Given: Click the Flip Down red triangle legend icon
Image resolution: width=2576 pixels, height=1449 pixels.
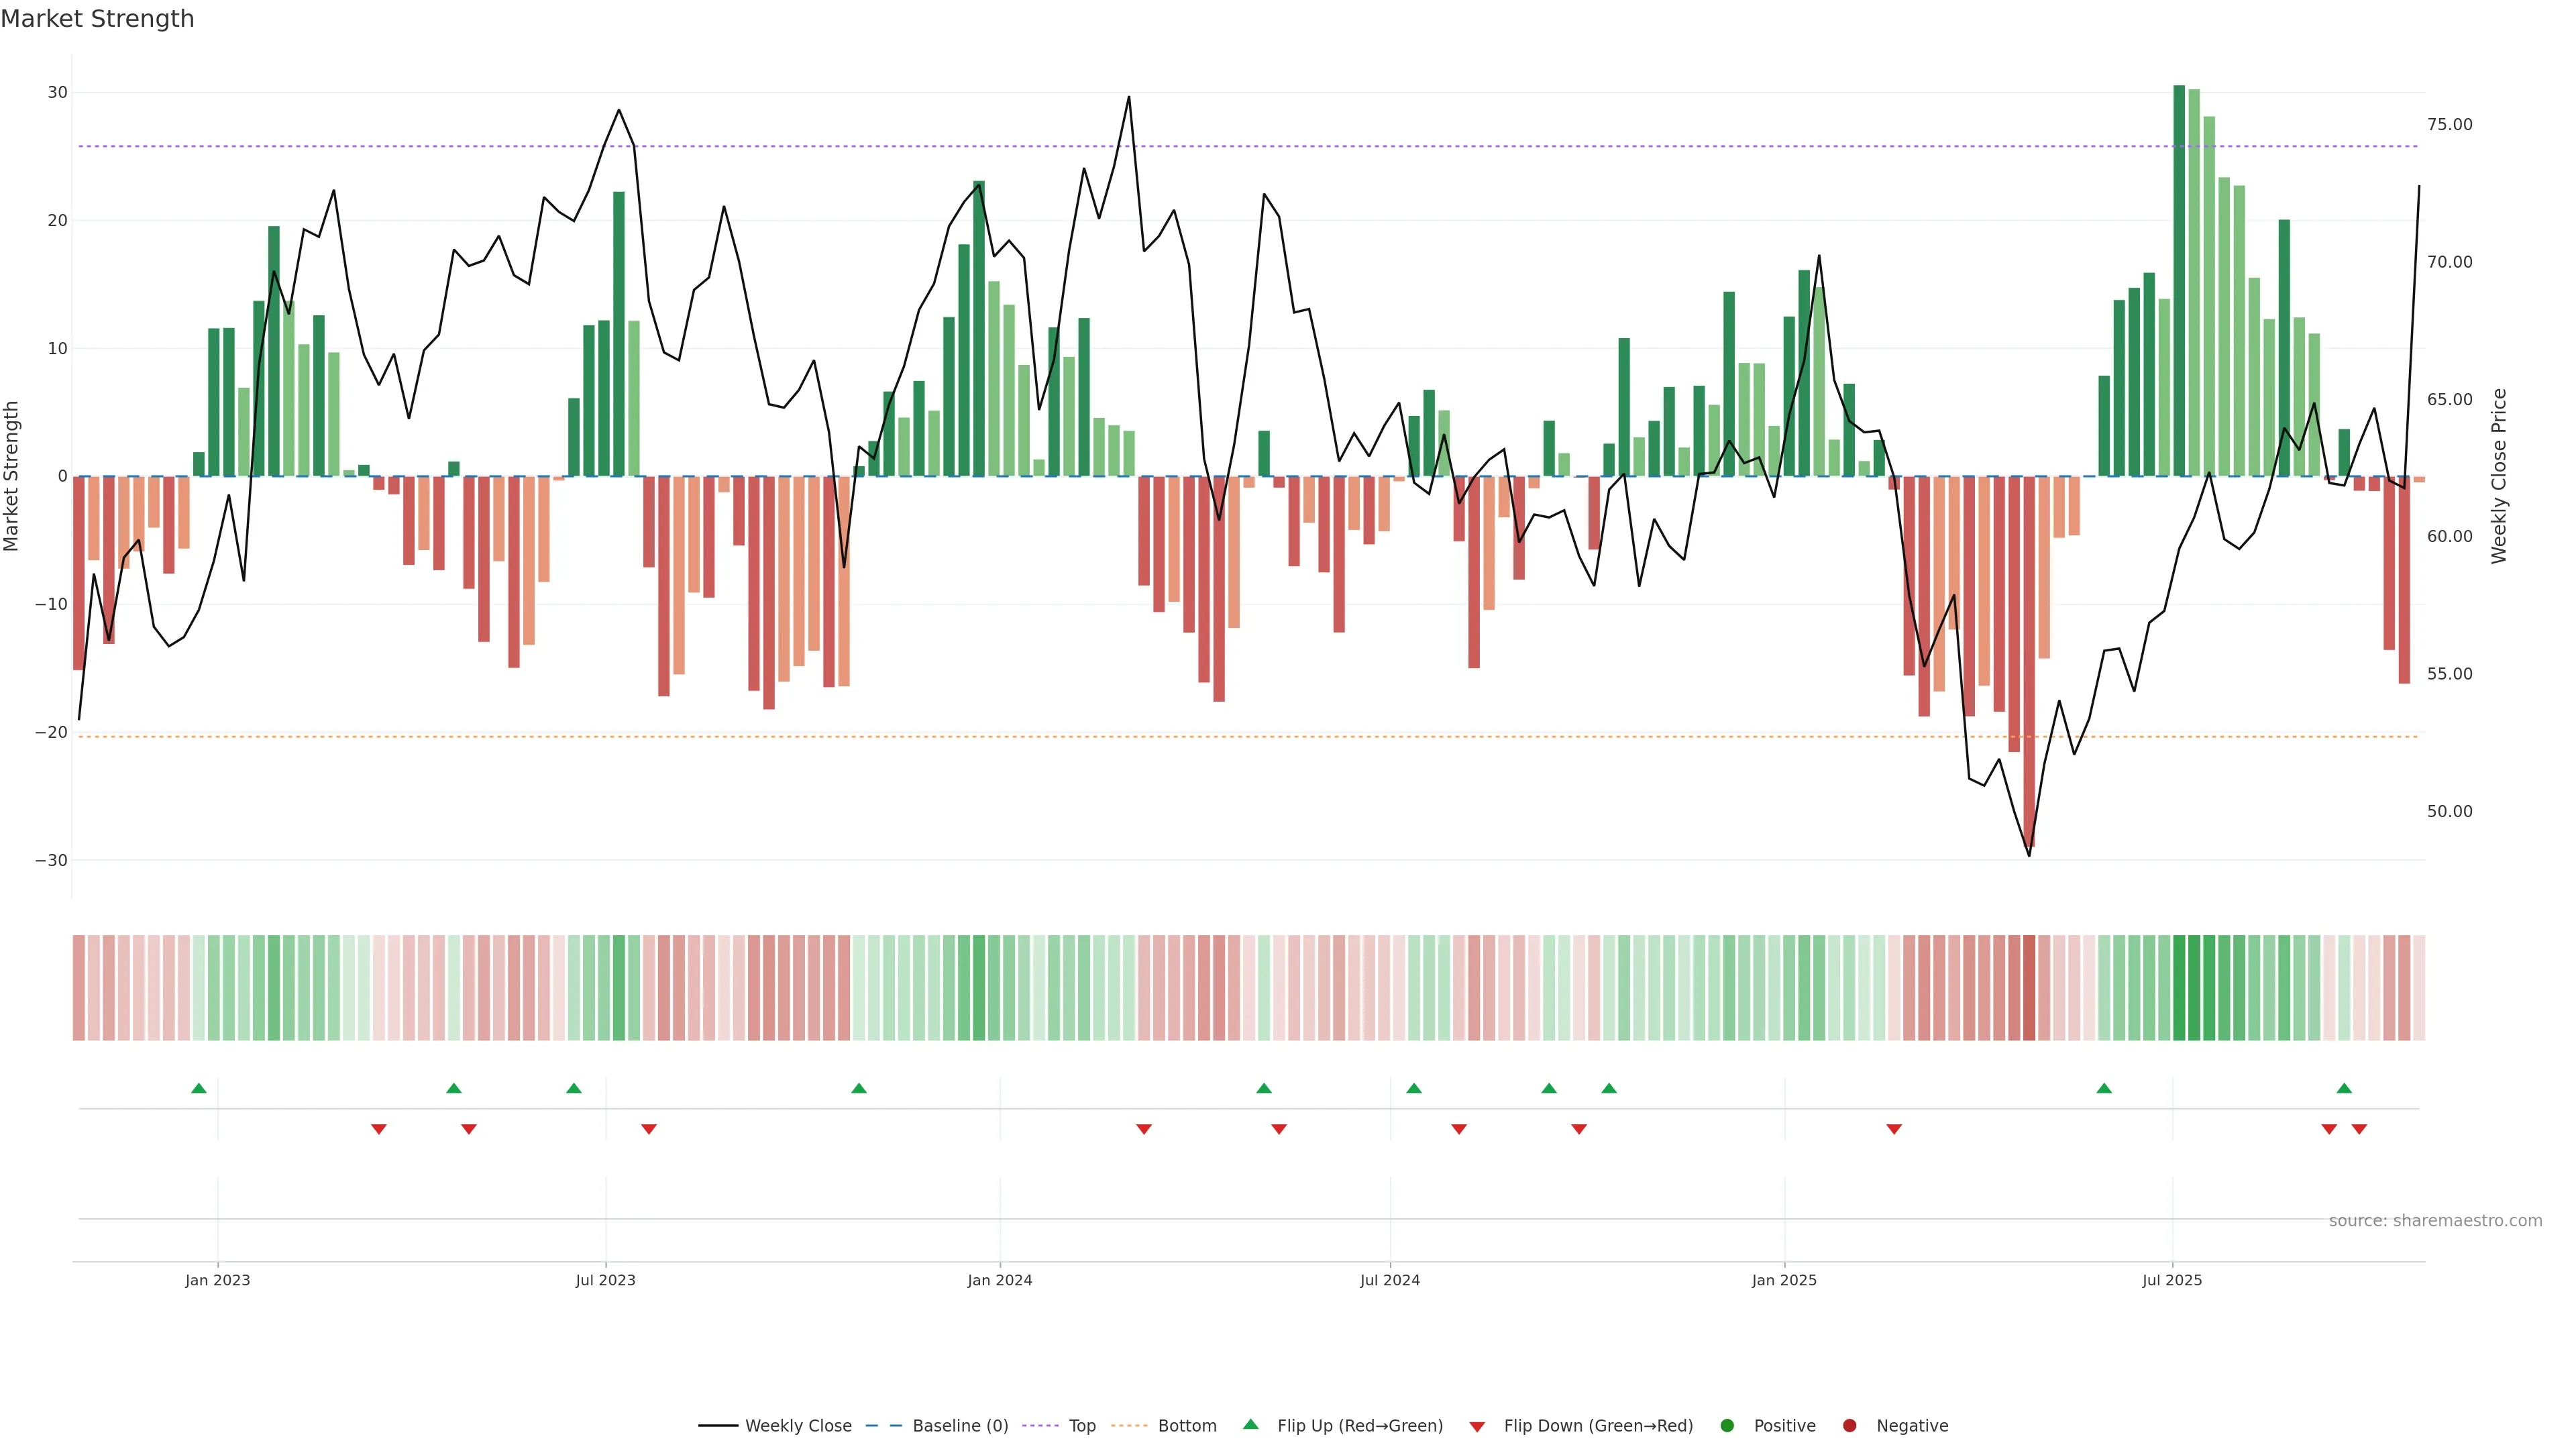Looking at the screenshot, I should tap(1477, 1427).
